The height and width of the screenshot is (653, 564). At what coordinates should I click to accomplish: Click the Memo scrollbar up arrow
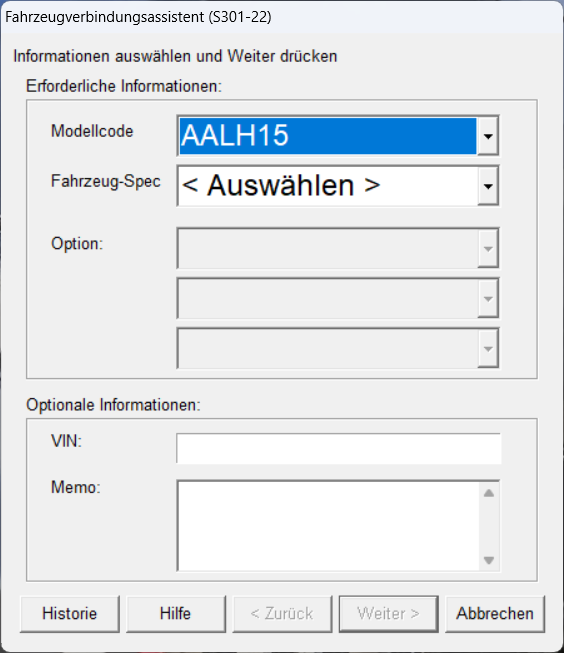coord(489,493)
